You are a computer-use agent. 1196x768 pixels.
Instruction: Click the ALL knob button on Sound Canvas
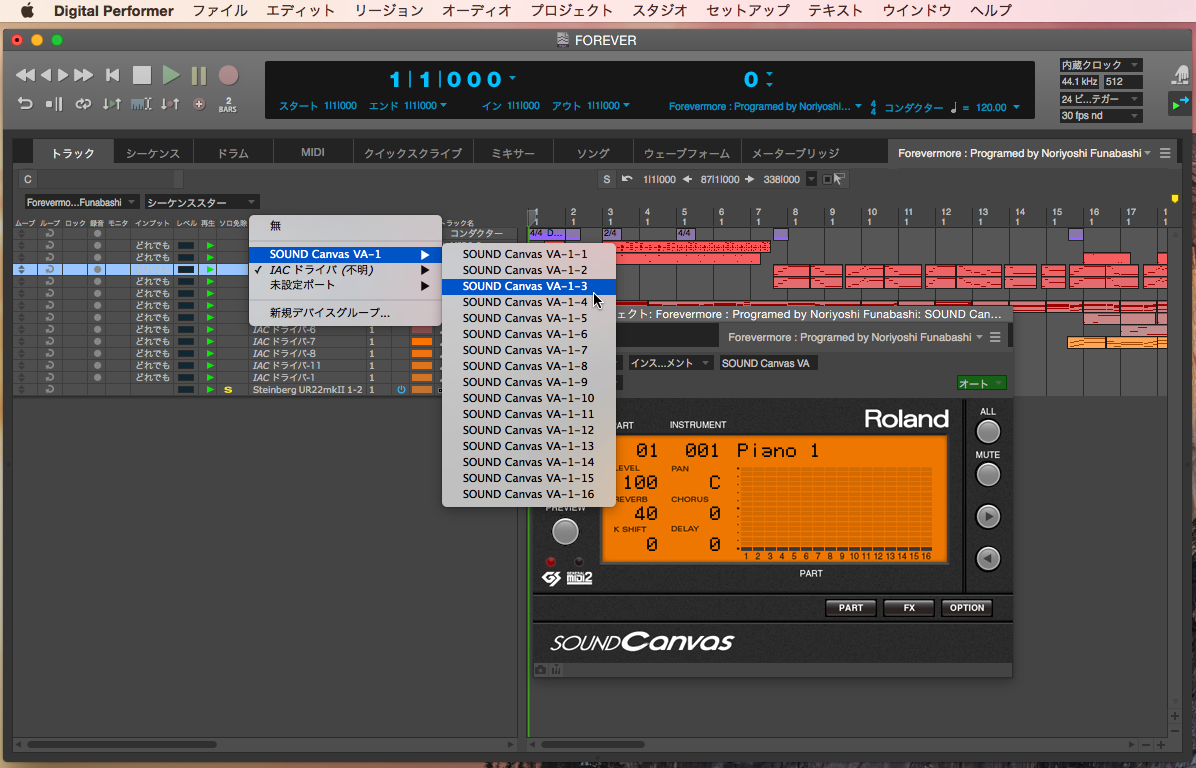pyautogui.click(x=988, y=432)
